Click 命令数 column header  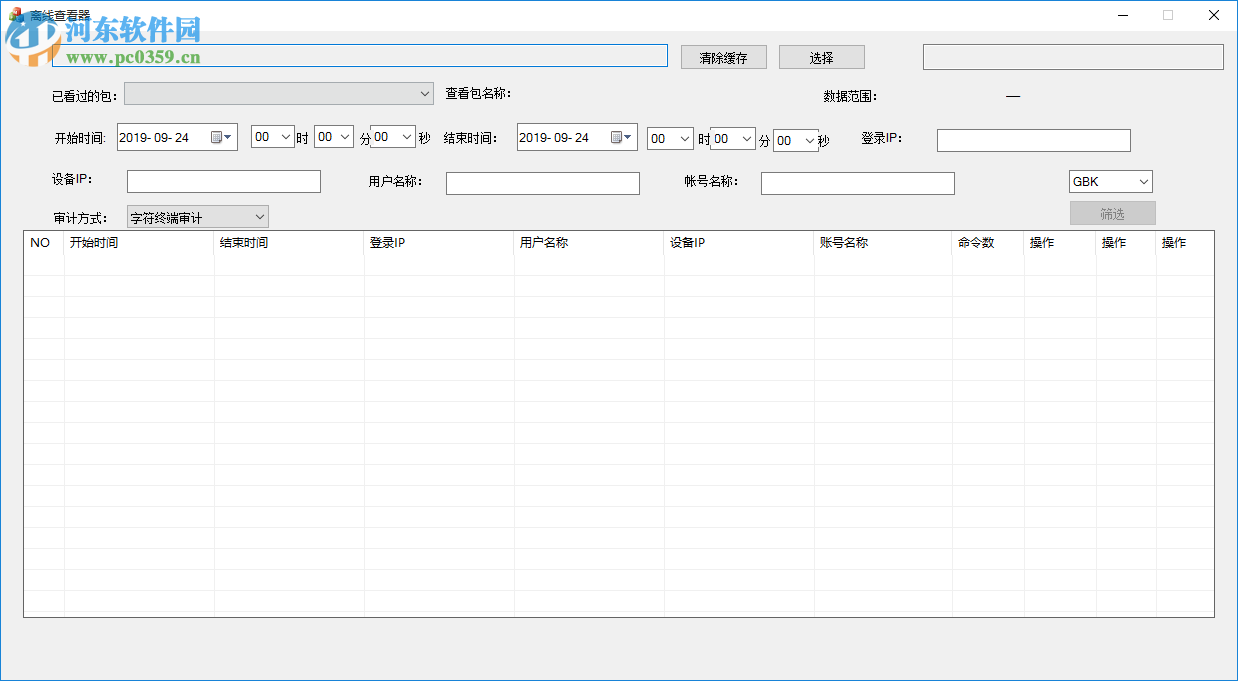988,243
